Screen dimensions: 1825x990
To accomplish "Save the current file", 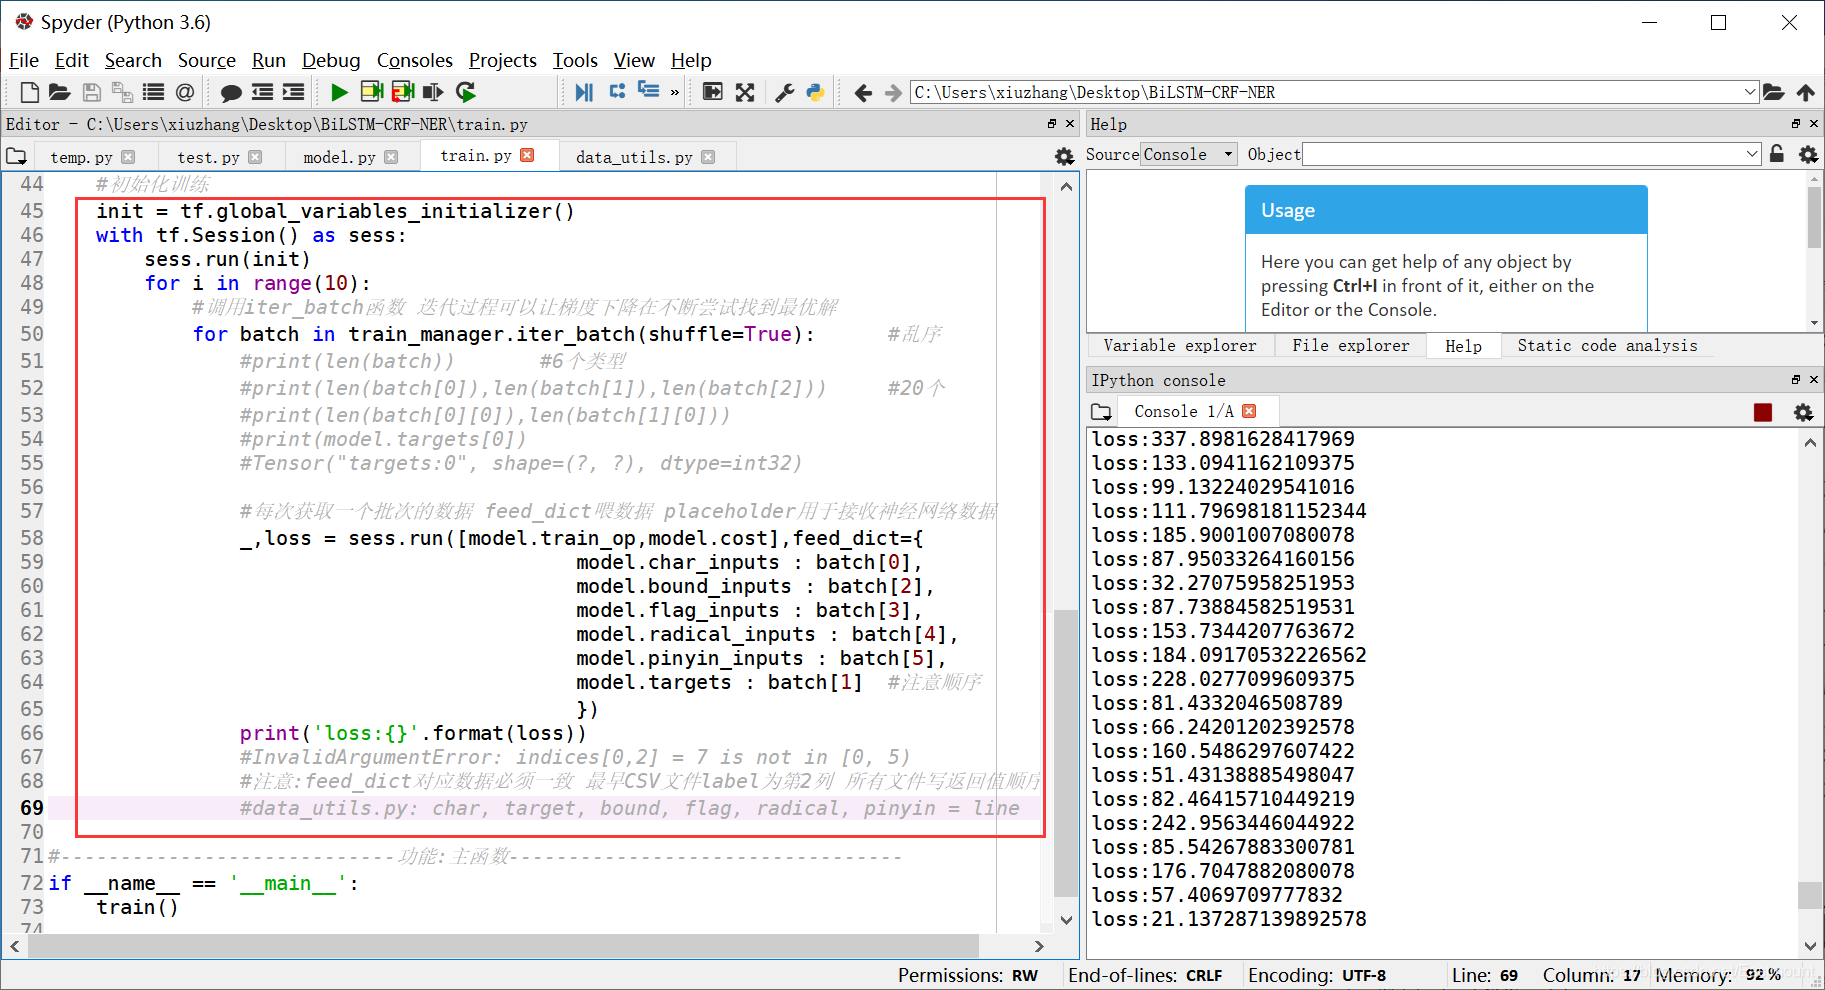I will point(91,92).
